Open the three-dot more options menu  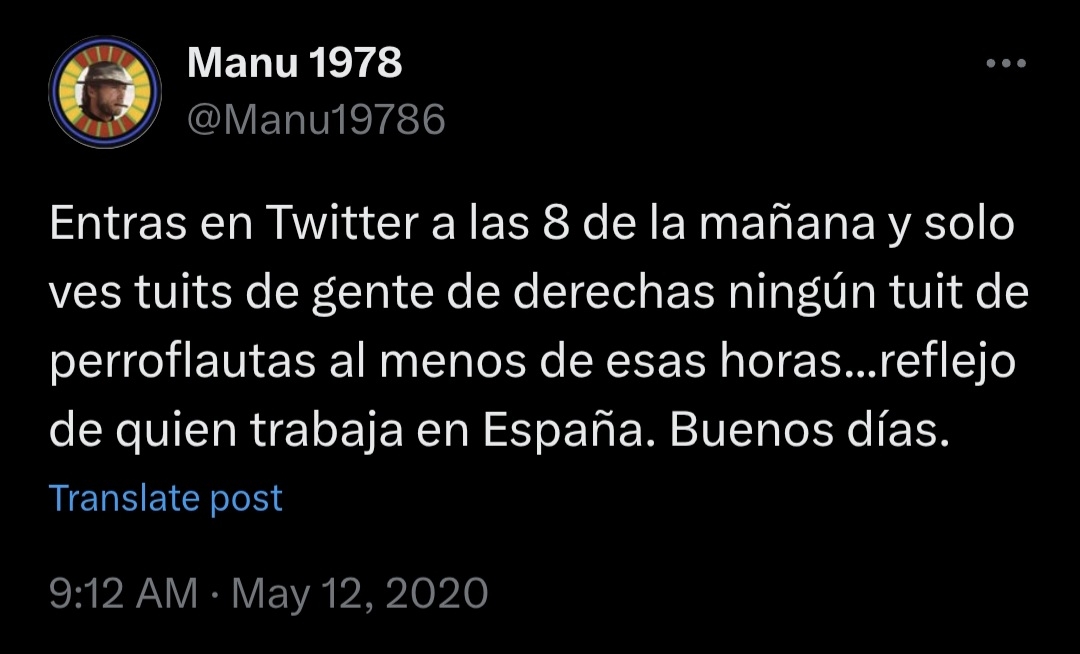tap(1005, 65)
